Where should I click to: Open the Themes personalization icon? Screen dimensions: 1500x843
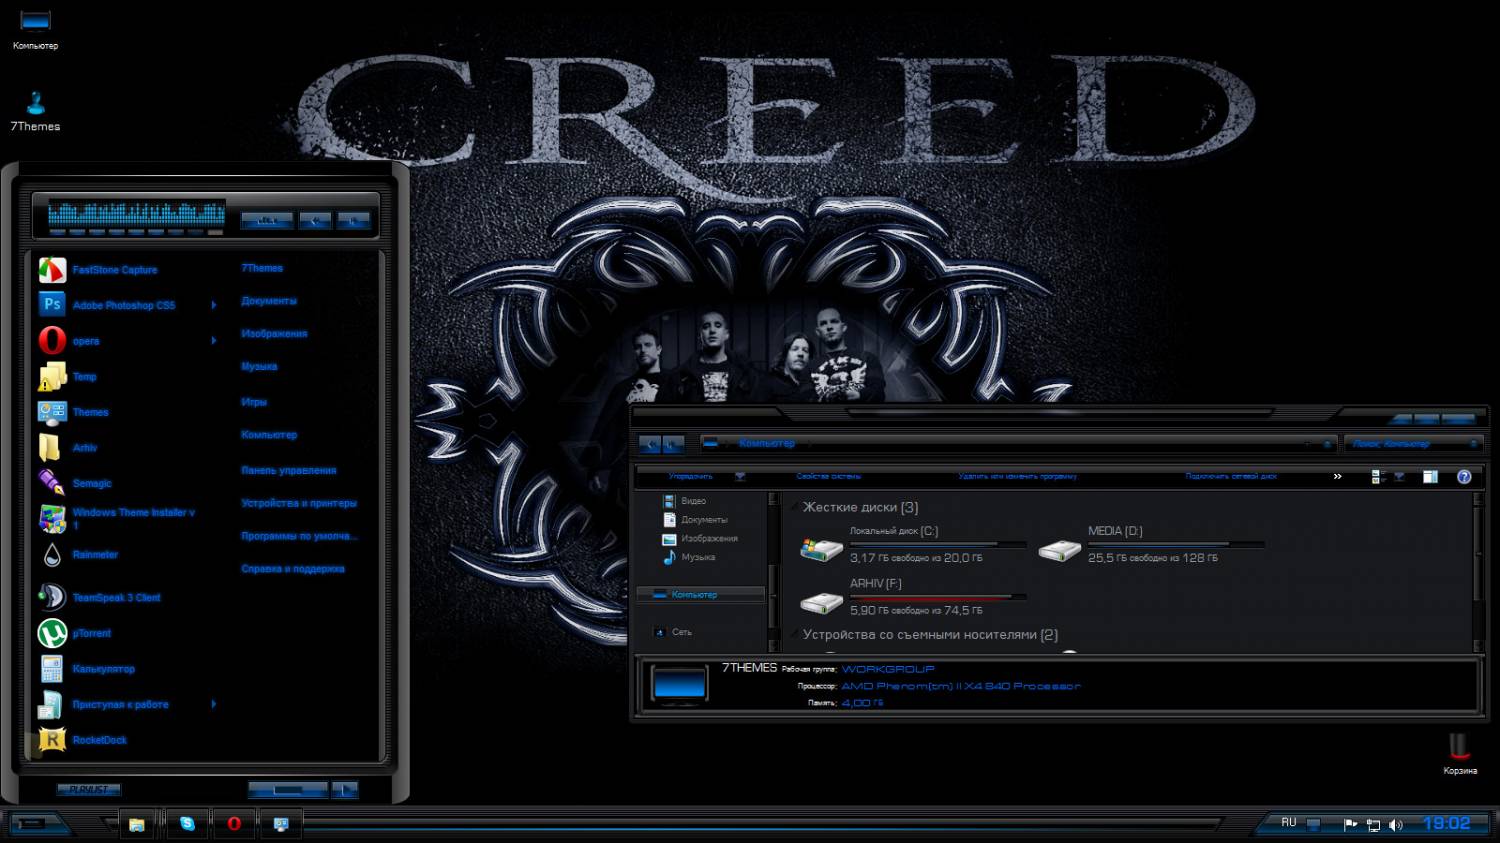coord(52,412)
